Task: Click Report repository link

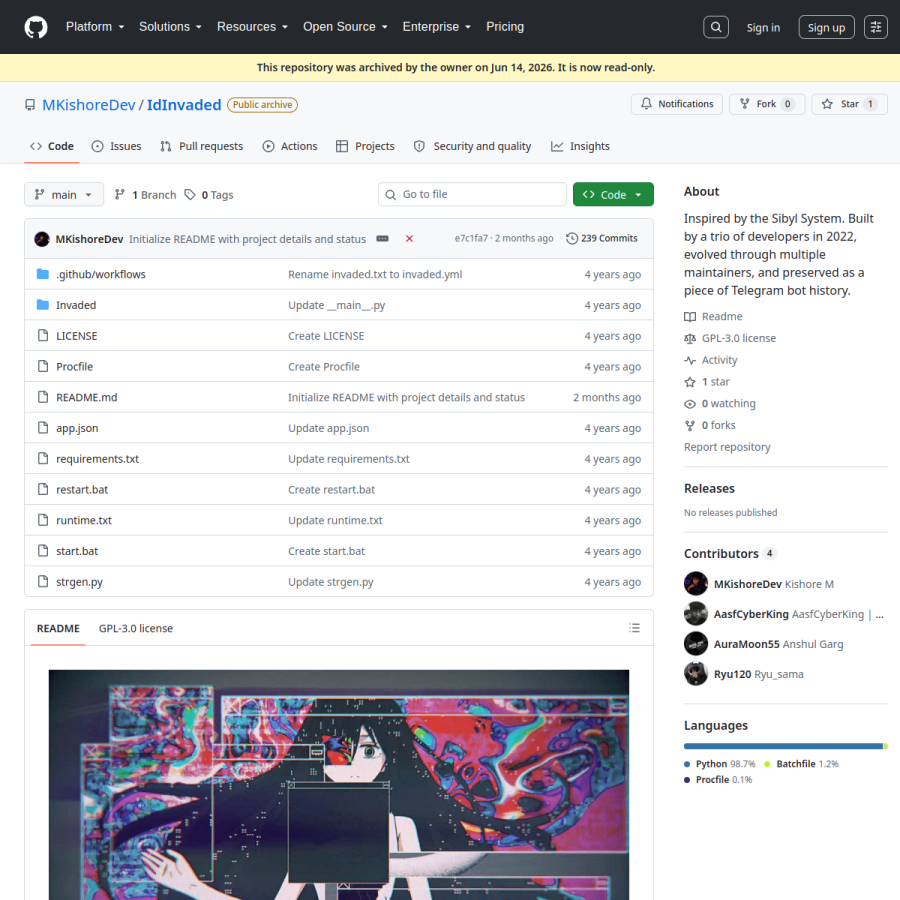Action: (x=727, y=447)
